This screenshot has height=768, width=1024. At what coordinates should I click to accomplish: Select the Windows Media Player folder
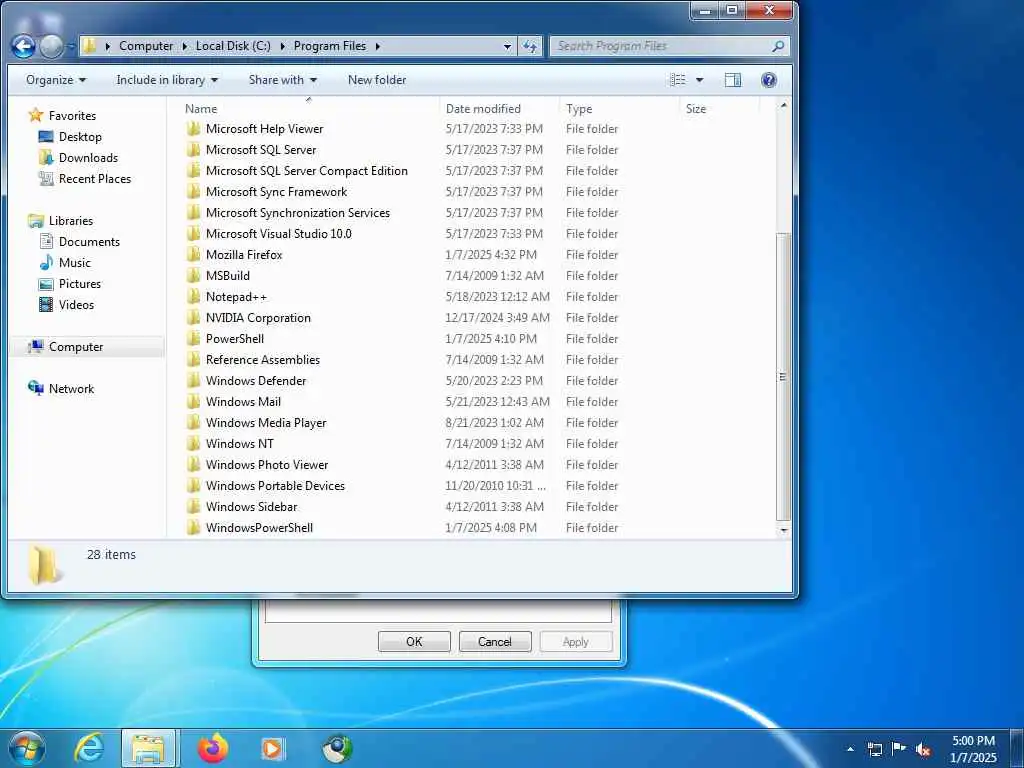click(x=266, y=423)
